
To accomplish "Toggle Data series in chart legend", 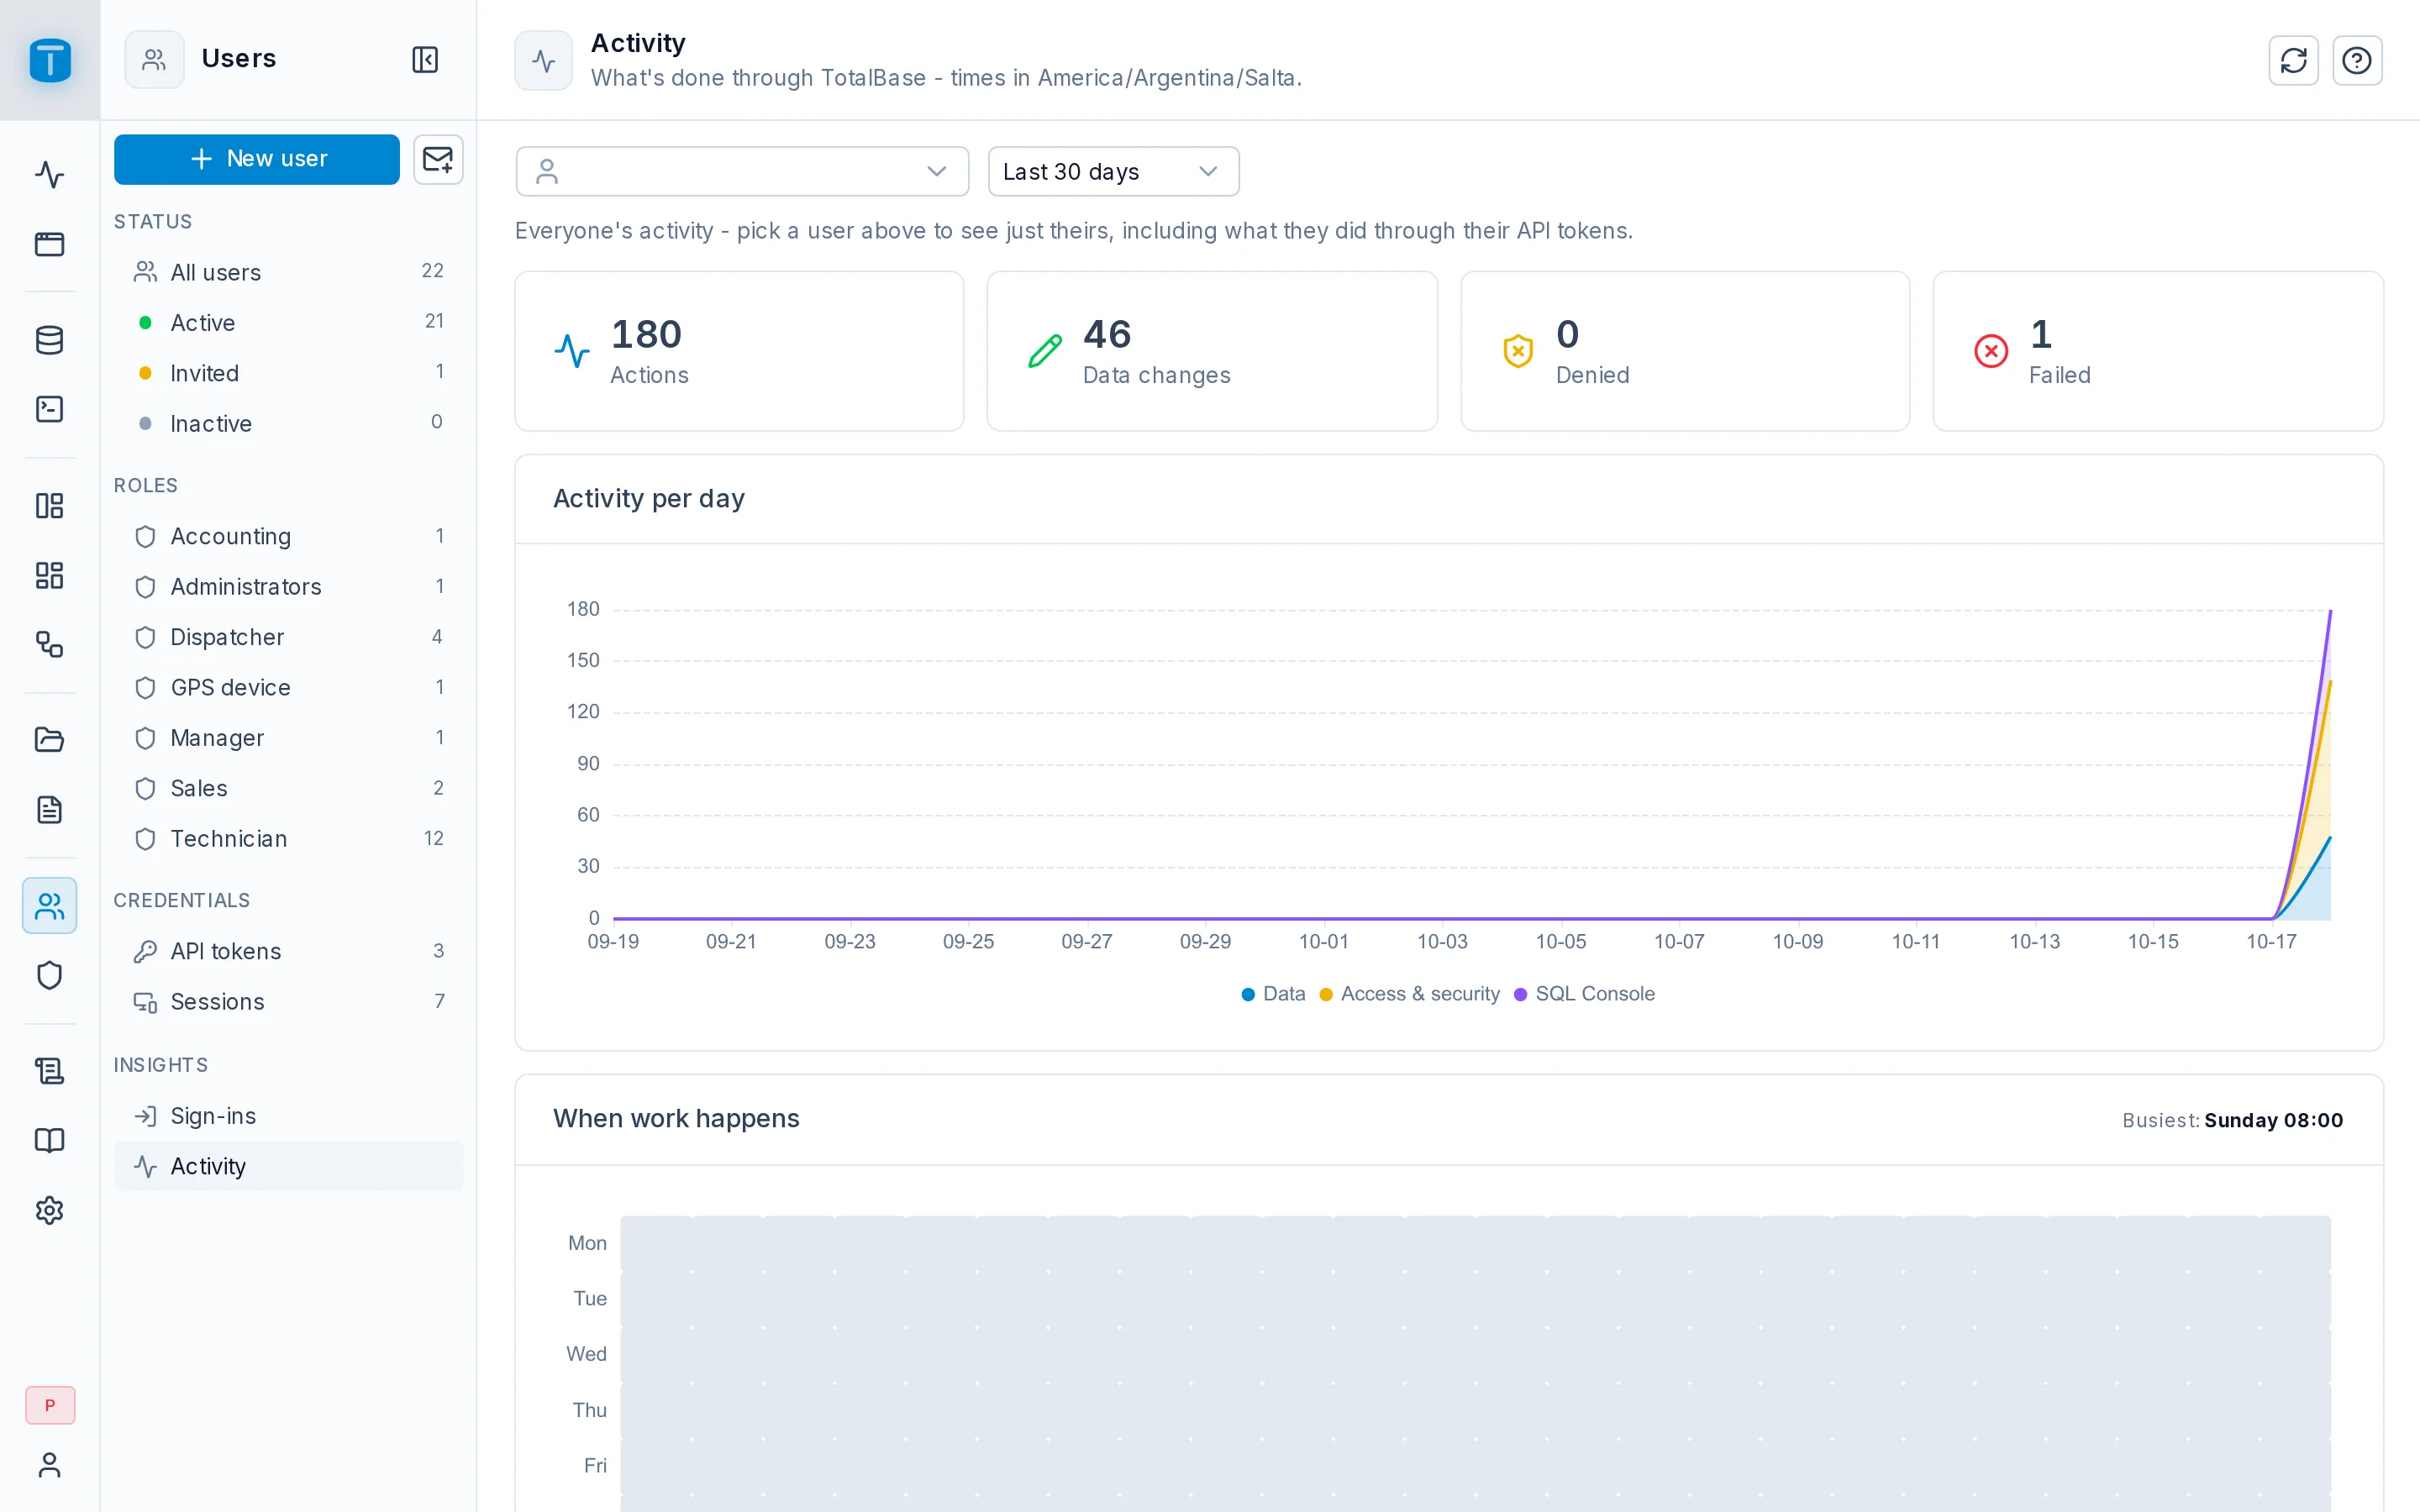I will (1273, 994).
